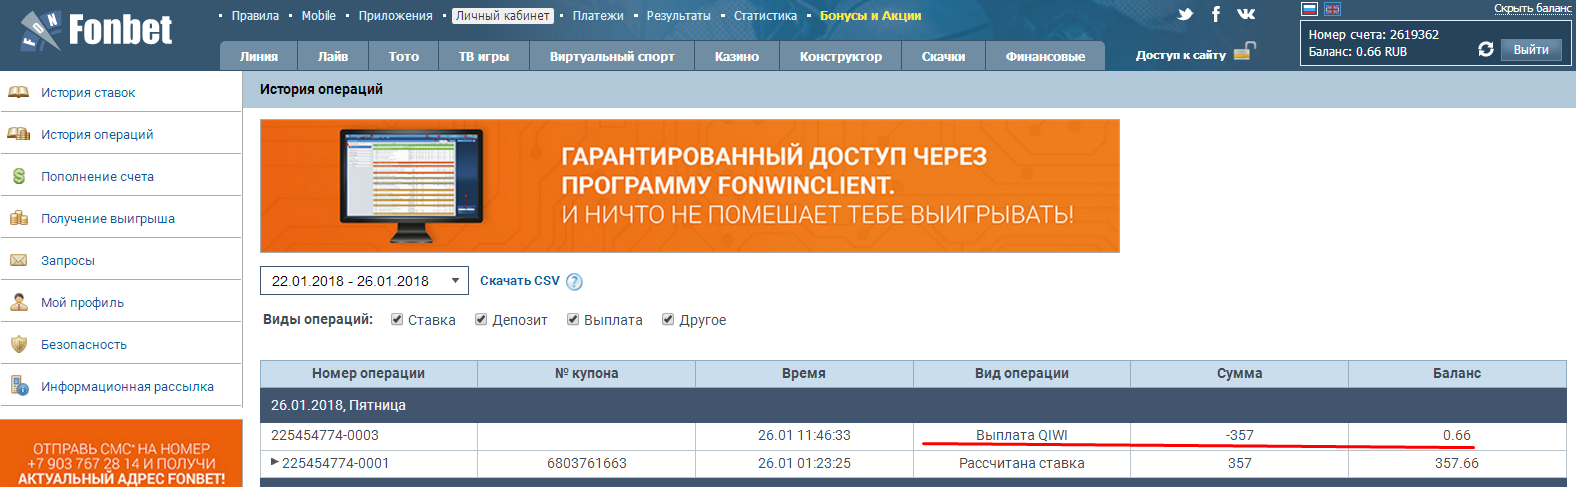Open Fonbet's Twitter page icon
Viewport: 1576px width, 487px height.
(x=1185, y=14)
